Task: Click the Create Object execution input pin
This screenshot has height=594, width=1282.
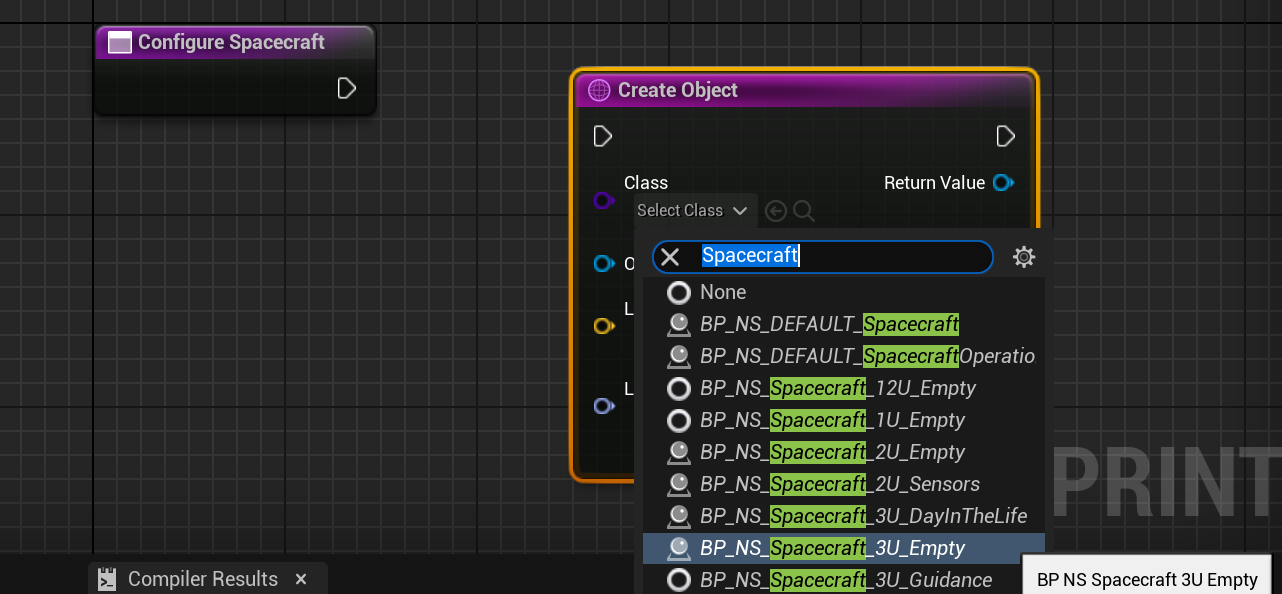Action: point(602,136)
